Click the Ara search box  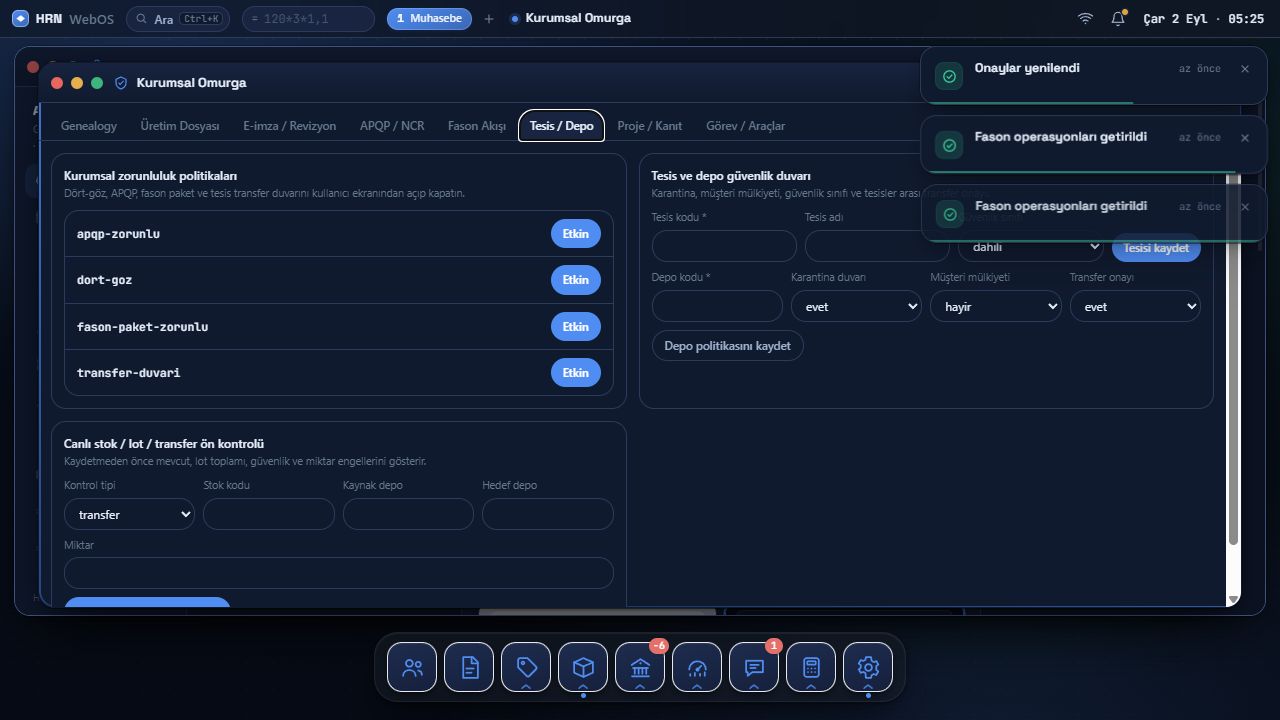click(x=179, y=19)
